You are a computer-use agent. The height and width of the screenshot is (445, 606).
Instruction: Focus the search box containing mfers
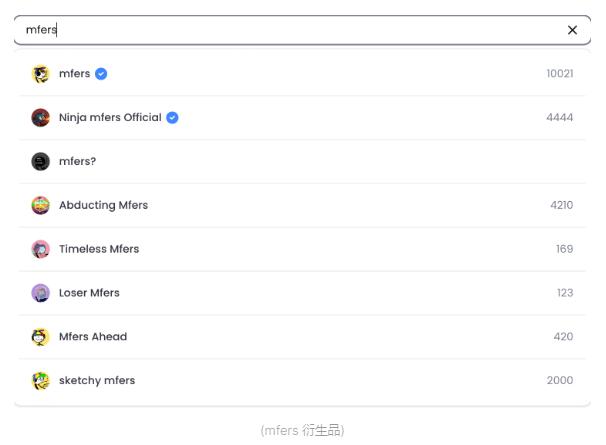click(x=290, y=30)
